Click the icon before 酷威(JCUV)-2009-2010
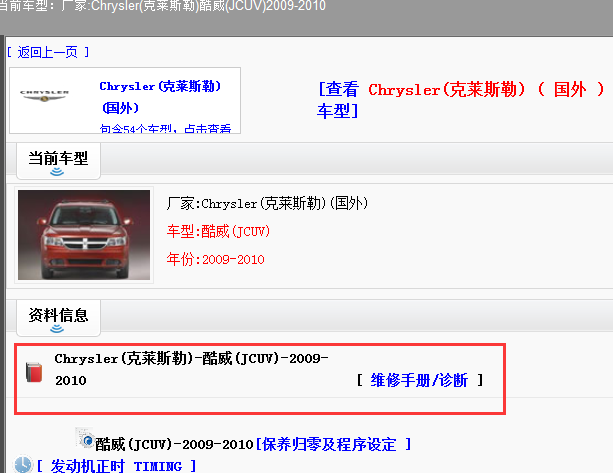The width and height of the screenshot is (613, 473). click(85, 437)
